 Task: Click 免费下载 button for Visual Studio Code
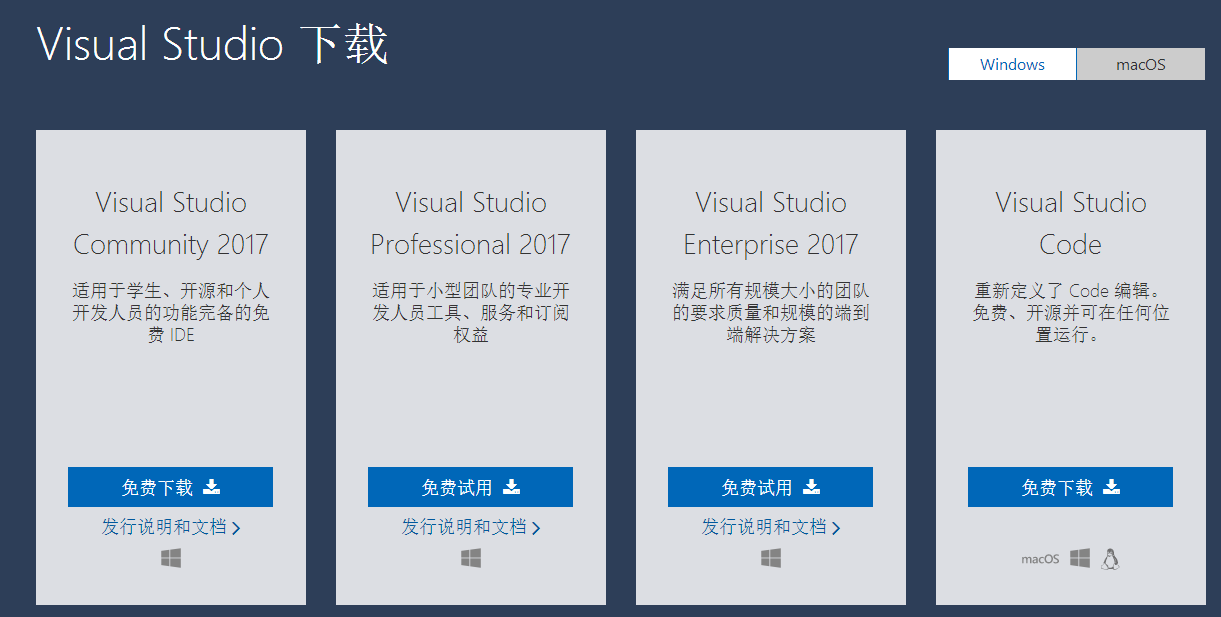1070,487
